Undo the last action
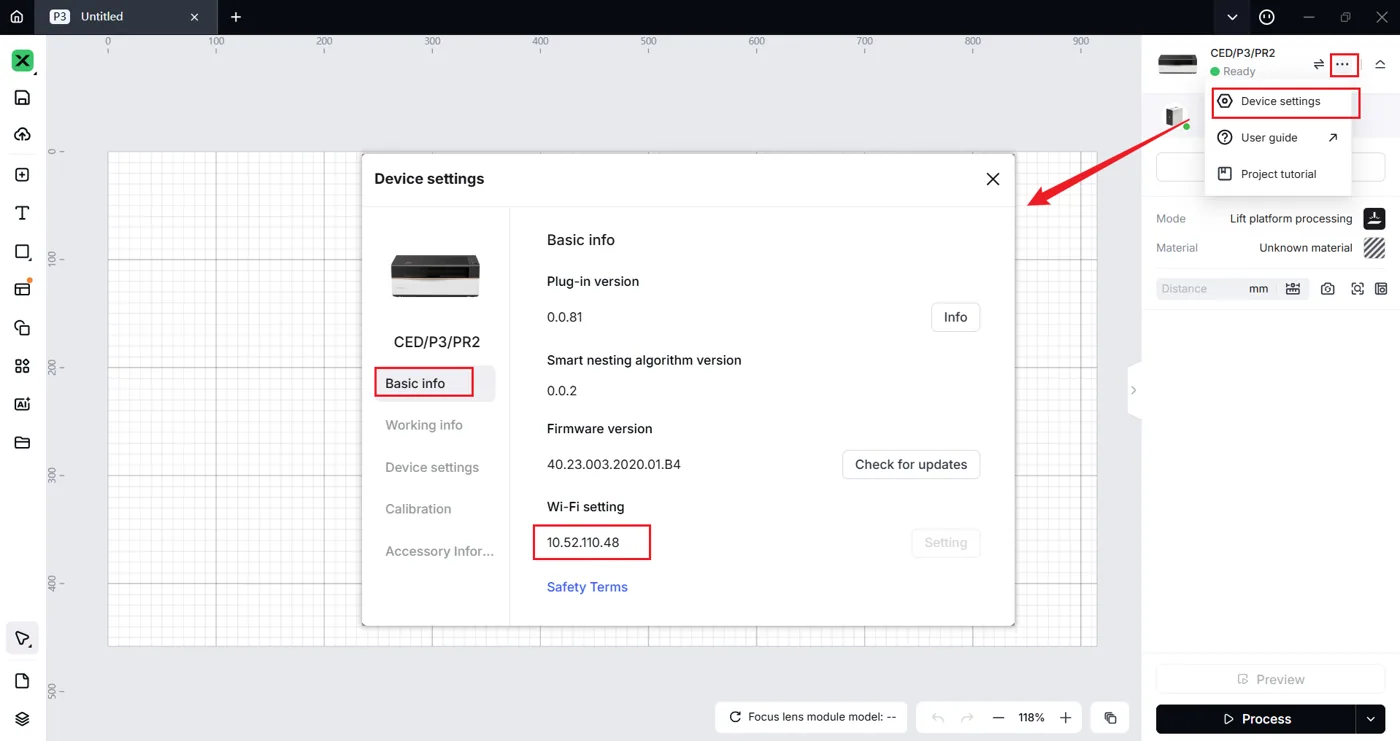This screenshot has height=741, width=1400. tap(938, 718)
